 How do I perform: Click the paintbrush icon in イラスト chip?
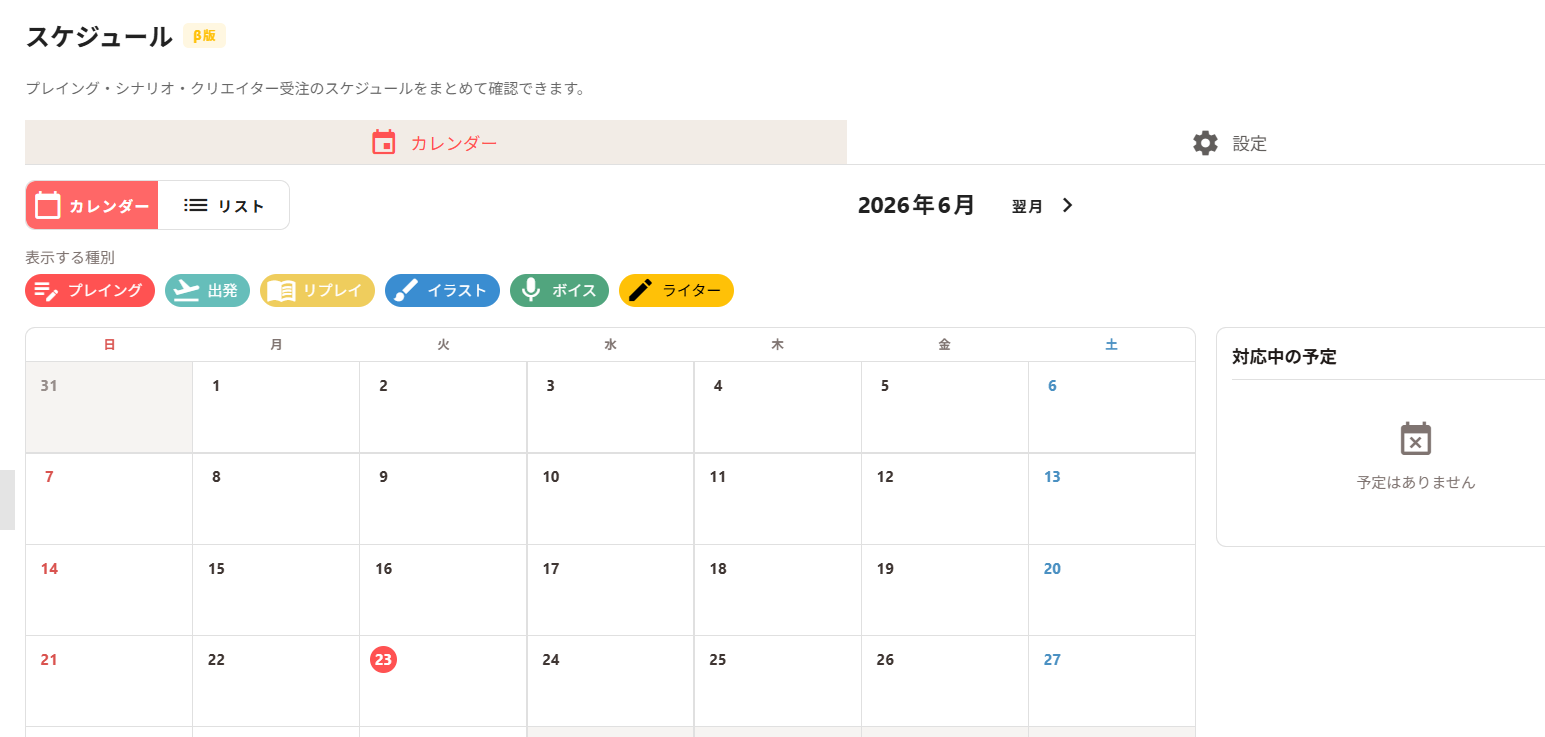[x=406, y=291]
